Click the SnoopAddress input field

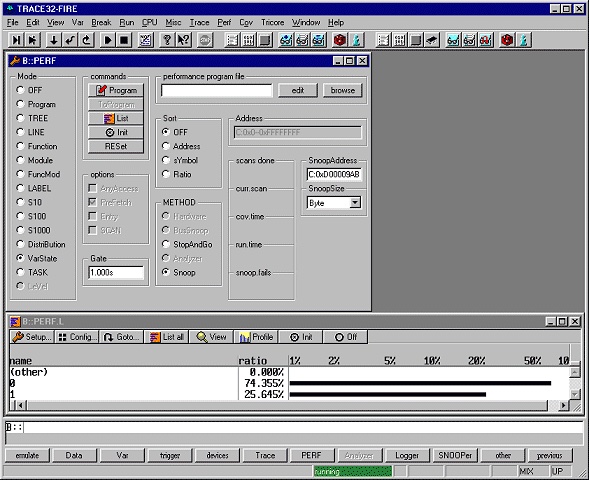click(334, 174)
